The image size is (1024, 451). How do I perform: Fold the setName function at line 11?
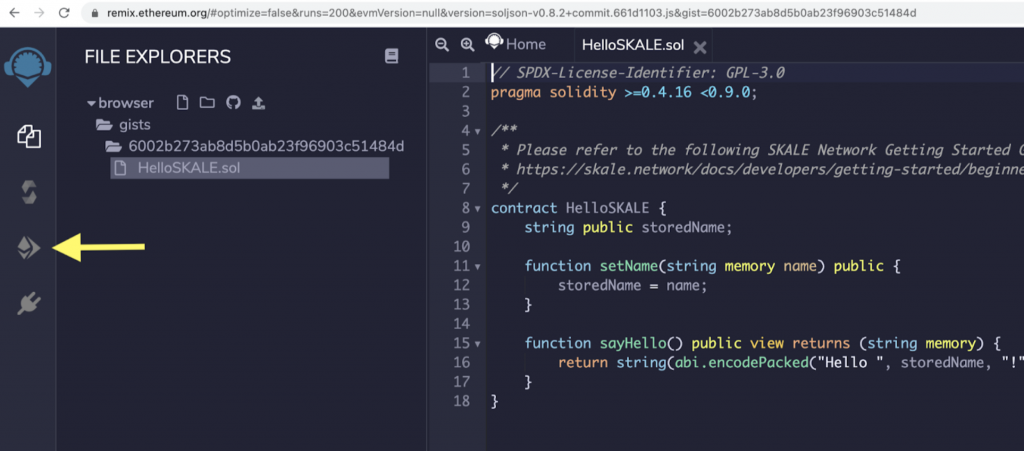tap(477, 266)
